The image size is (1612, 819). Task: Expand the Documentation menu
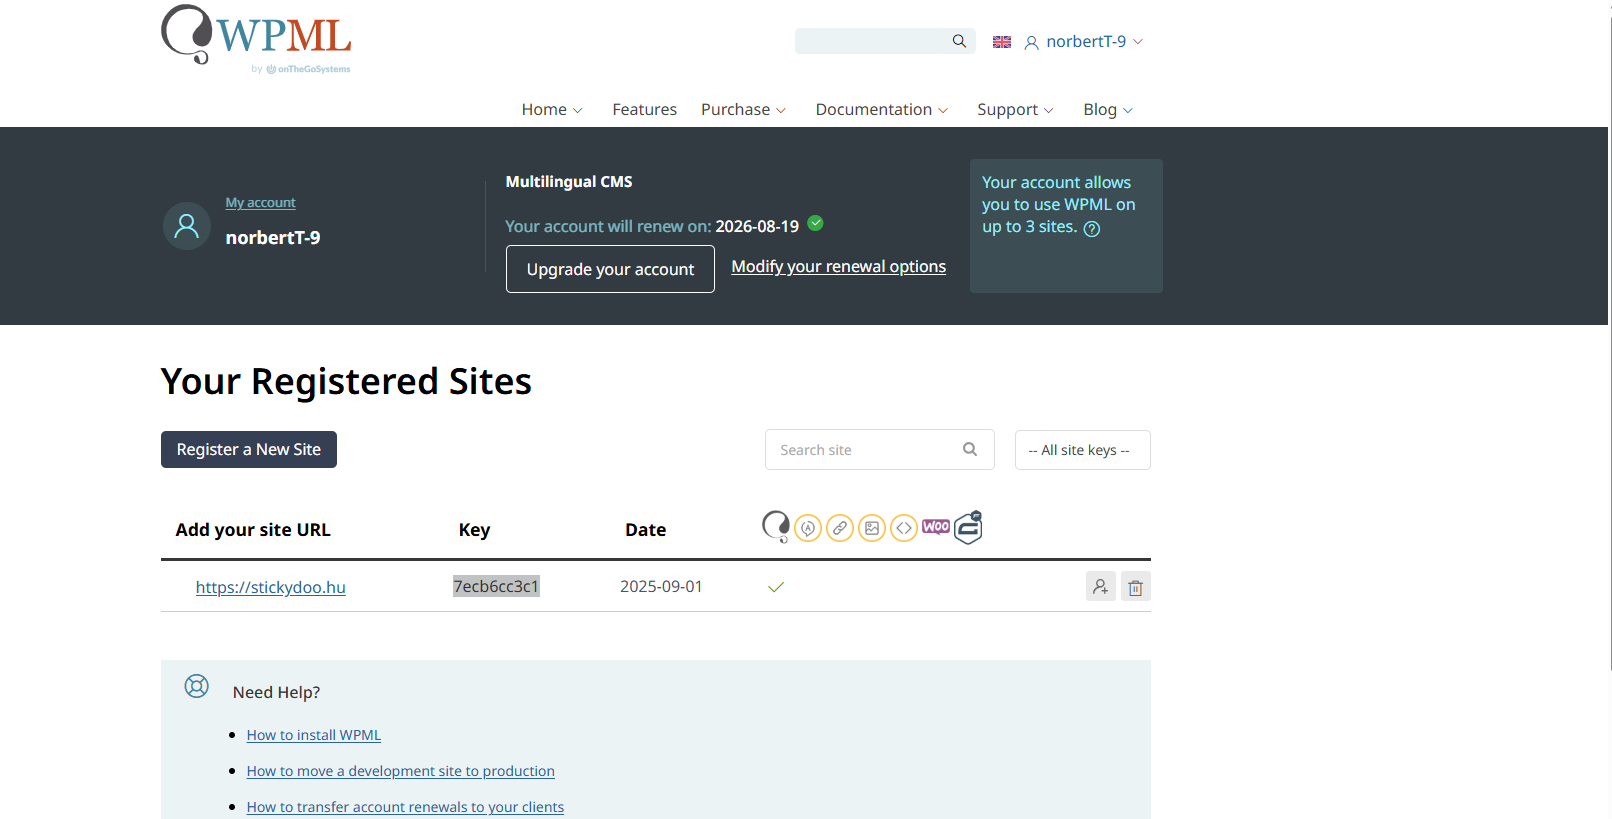click(882, 110)
